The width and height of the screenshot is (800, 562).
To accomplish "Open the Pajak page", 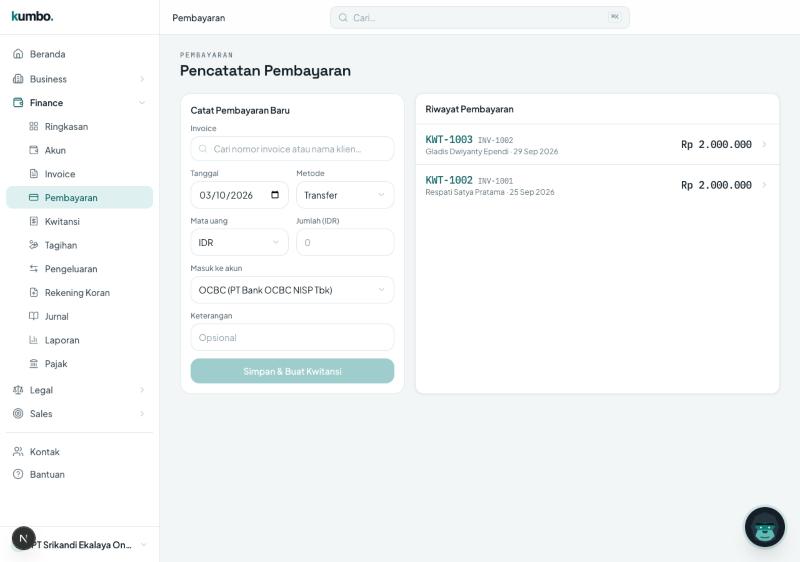I will coord(80,364).
